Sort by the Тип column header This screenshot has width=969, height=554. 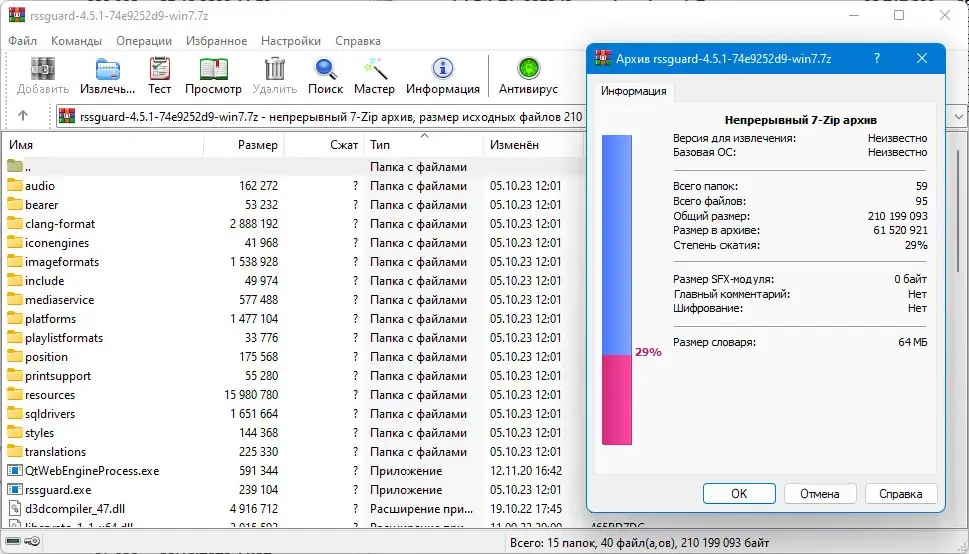423,145
